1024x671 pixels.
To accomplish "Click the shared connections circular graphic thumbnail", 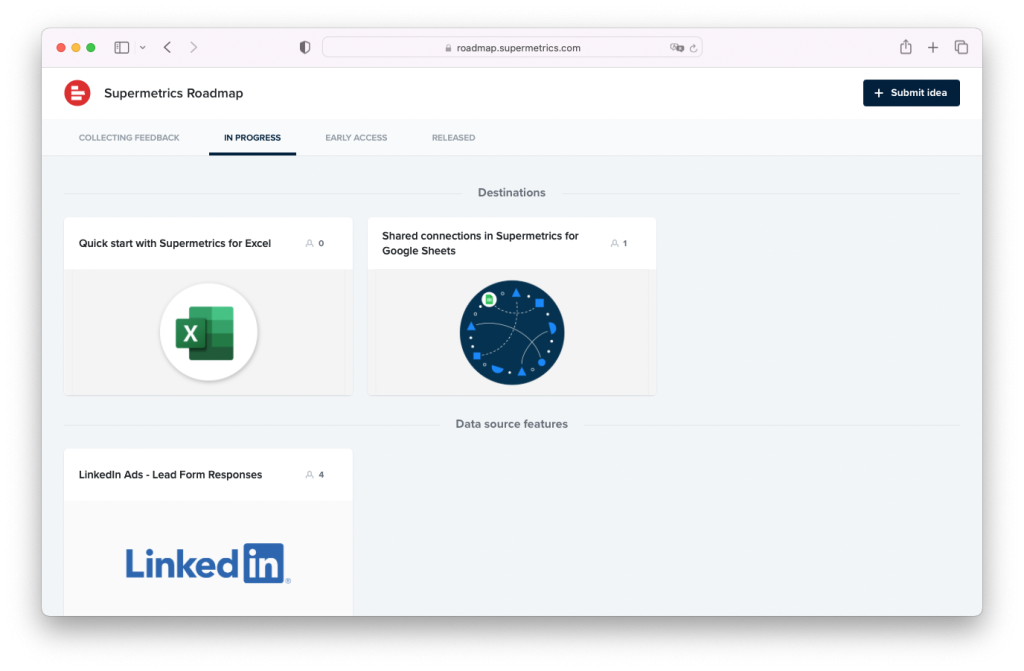I will coord(511,333).
